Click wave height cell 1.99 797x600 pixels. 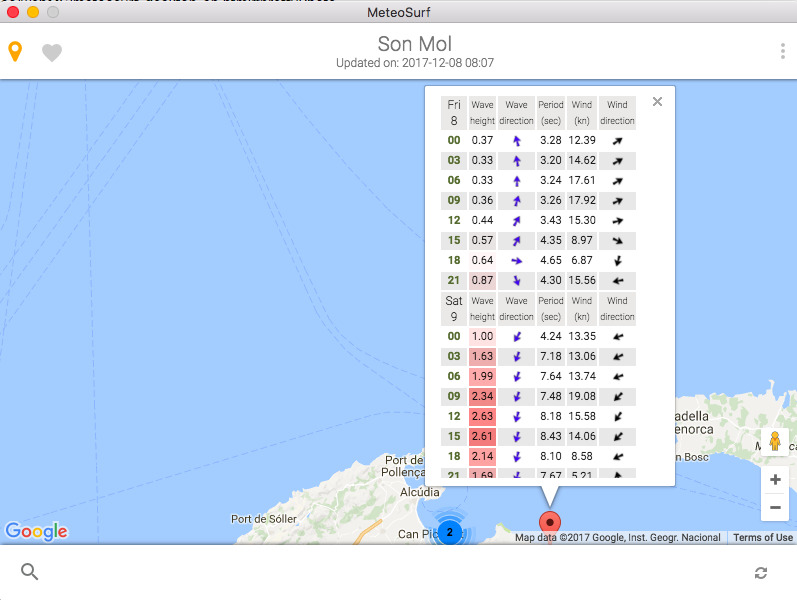(482, 376)
